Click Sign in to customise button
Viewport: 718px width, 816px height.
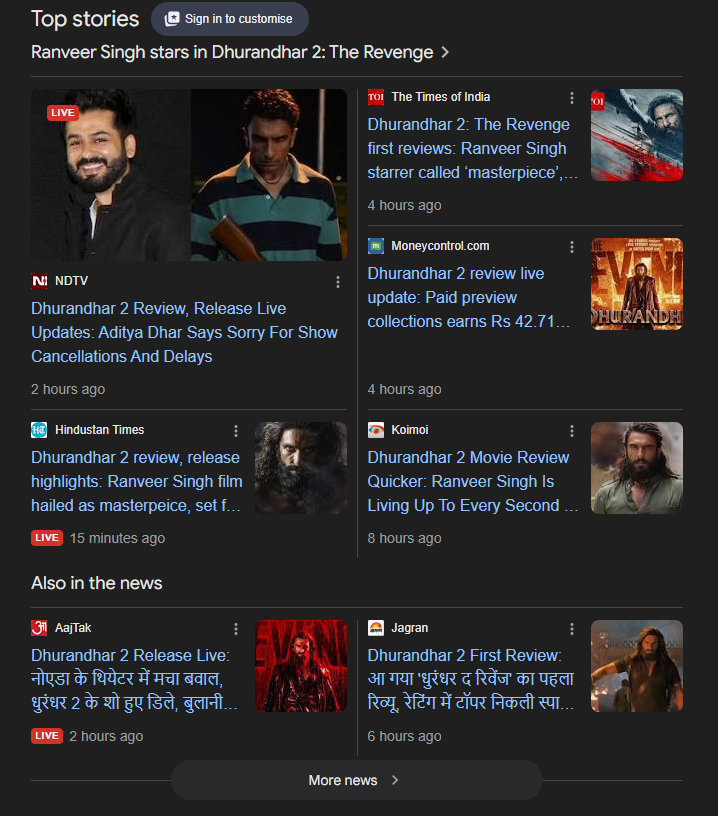pos(229,19)
